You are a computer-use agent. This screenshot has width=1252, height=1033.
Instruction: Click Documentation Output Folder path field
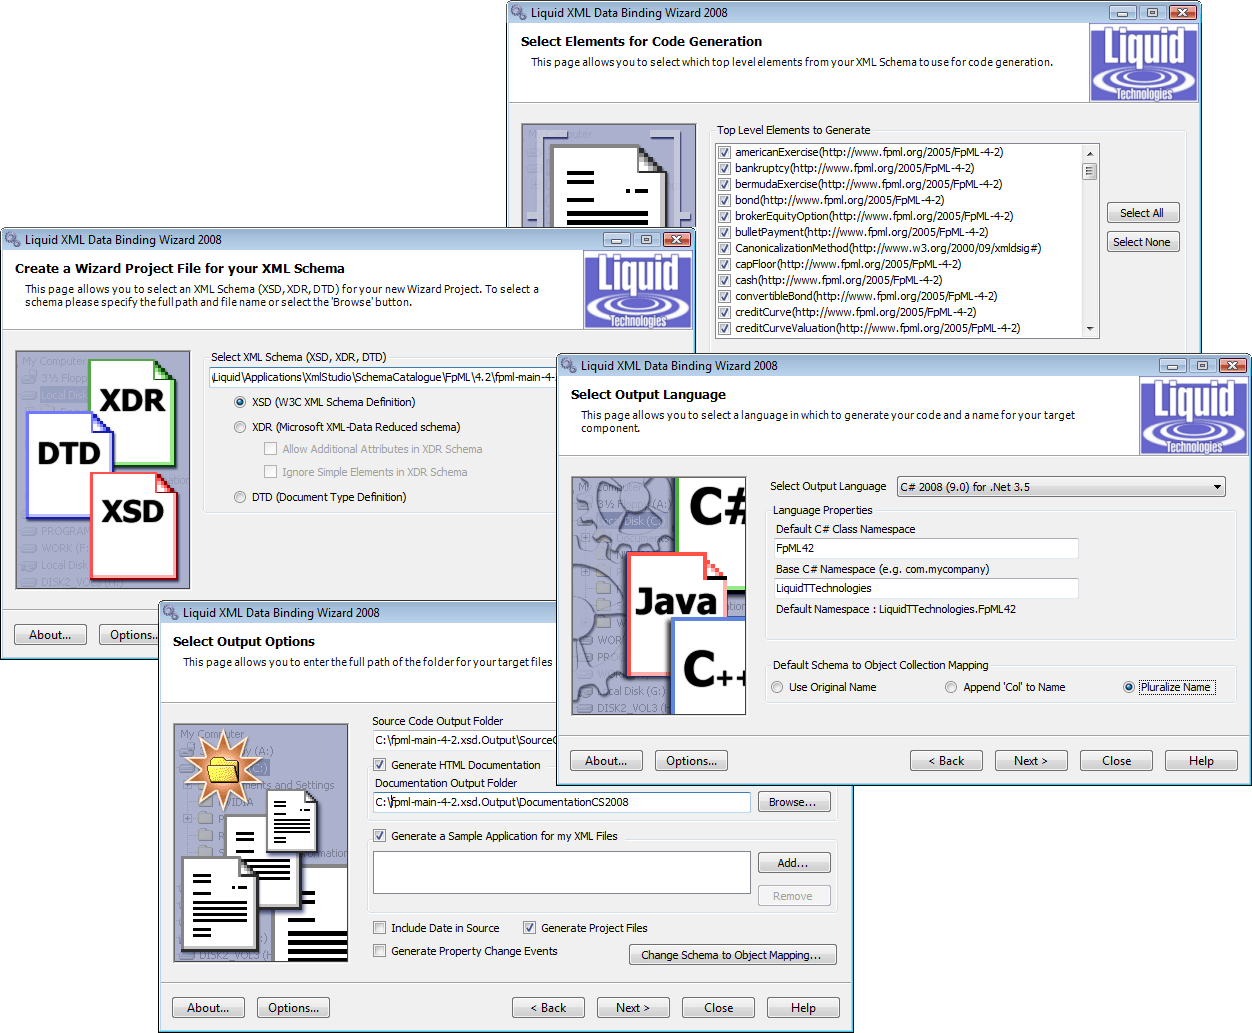562,802
